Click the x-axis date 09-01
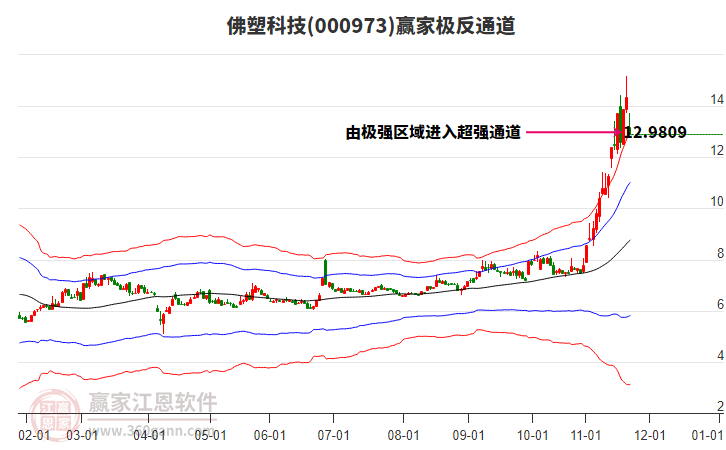Image resolution: width=726 pixels, height=450 pixels. coord(468,436)
